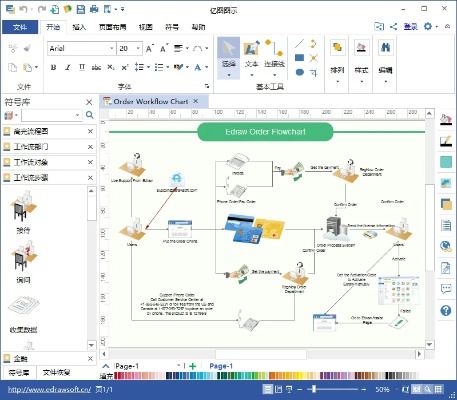
Task: Select the Connector tool icon
Action: click(x=274, y=48)
